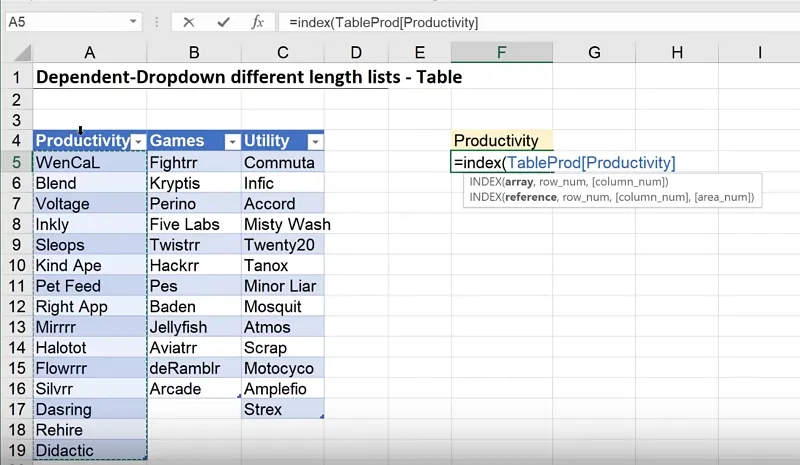Click the Enter checkmark in formula bar

tap(224, 21)
